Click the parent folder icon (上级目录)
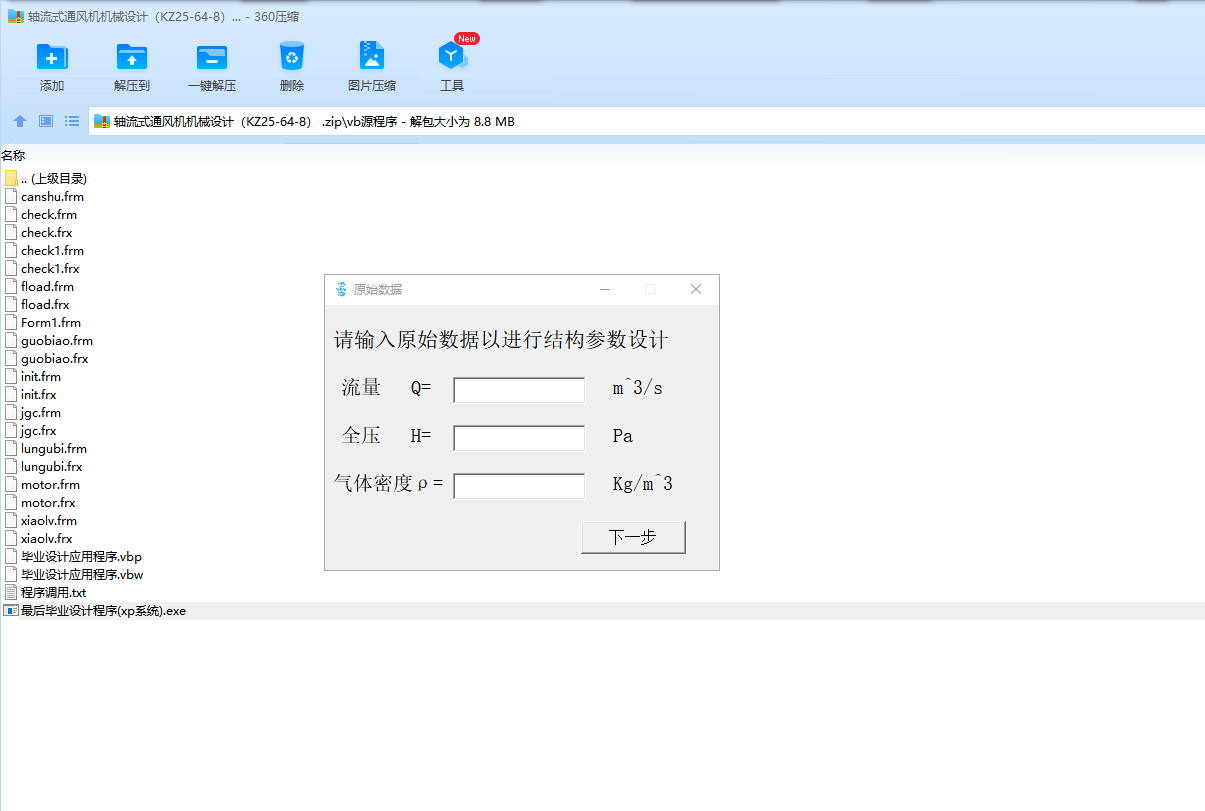Viewport: 1205px width, 811px height. tap(11, 178)
